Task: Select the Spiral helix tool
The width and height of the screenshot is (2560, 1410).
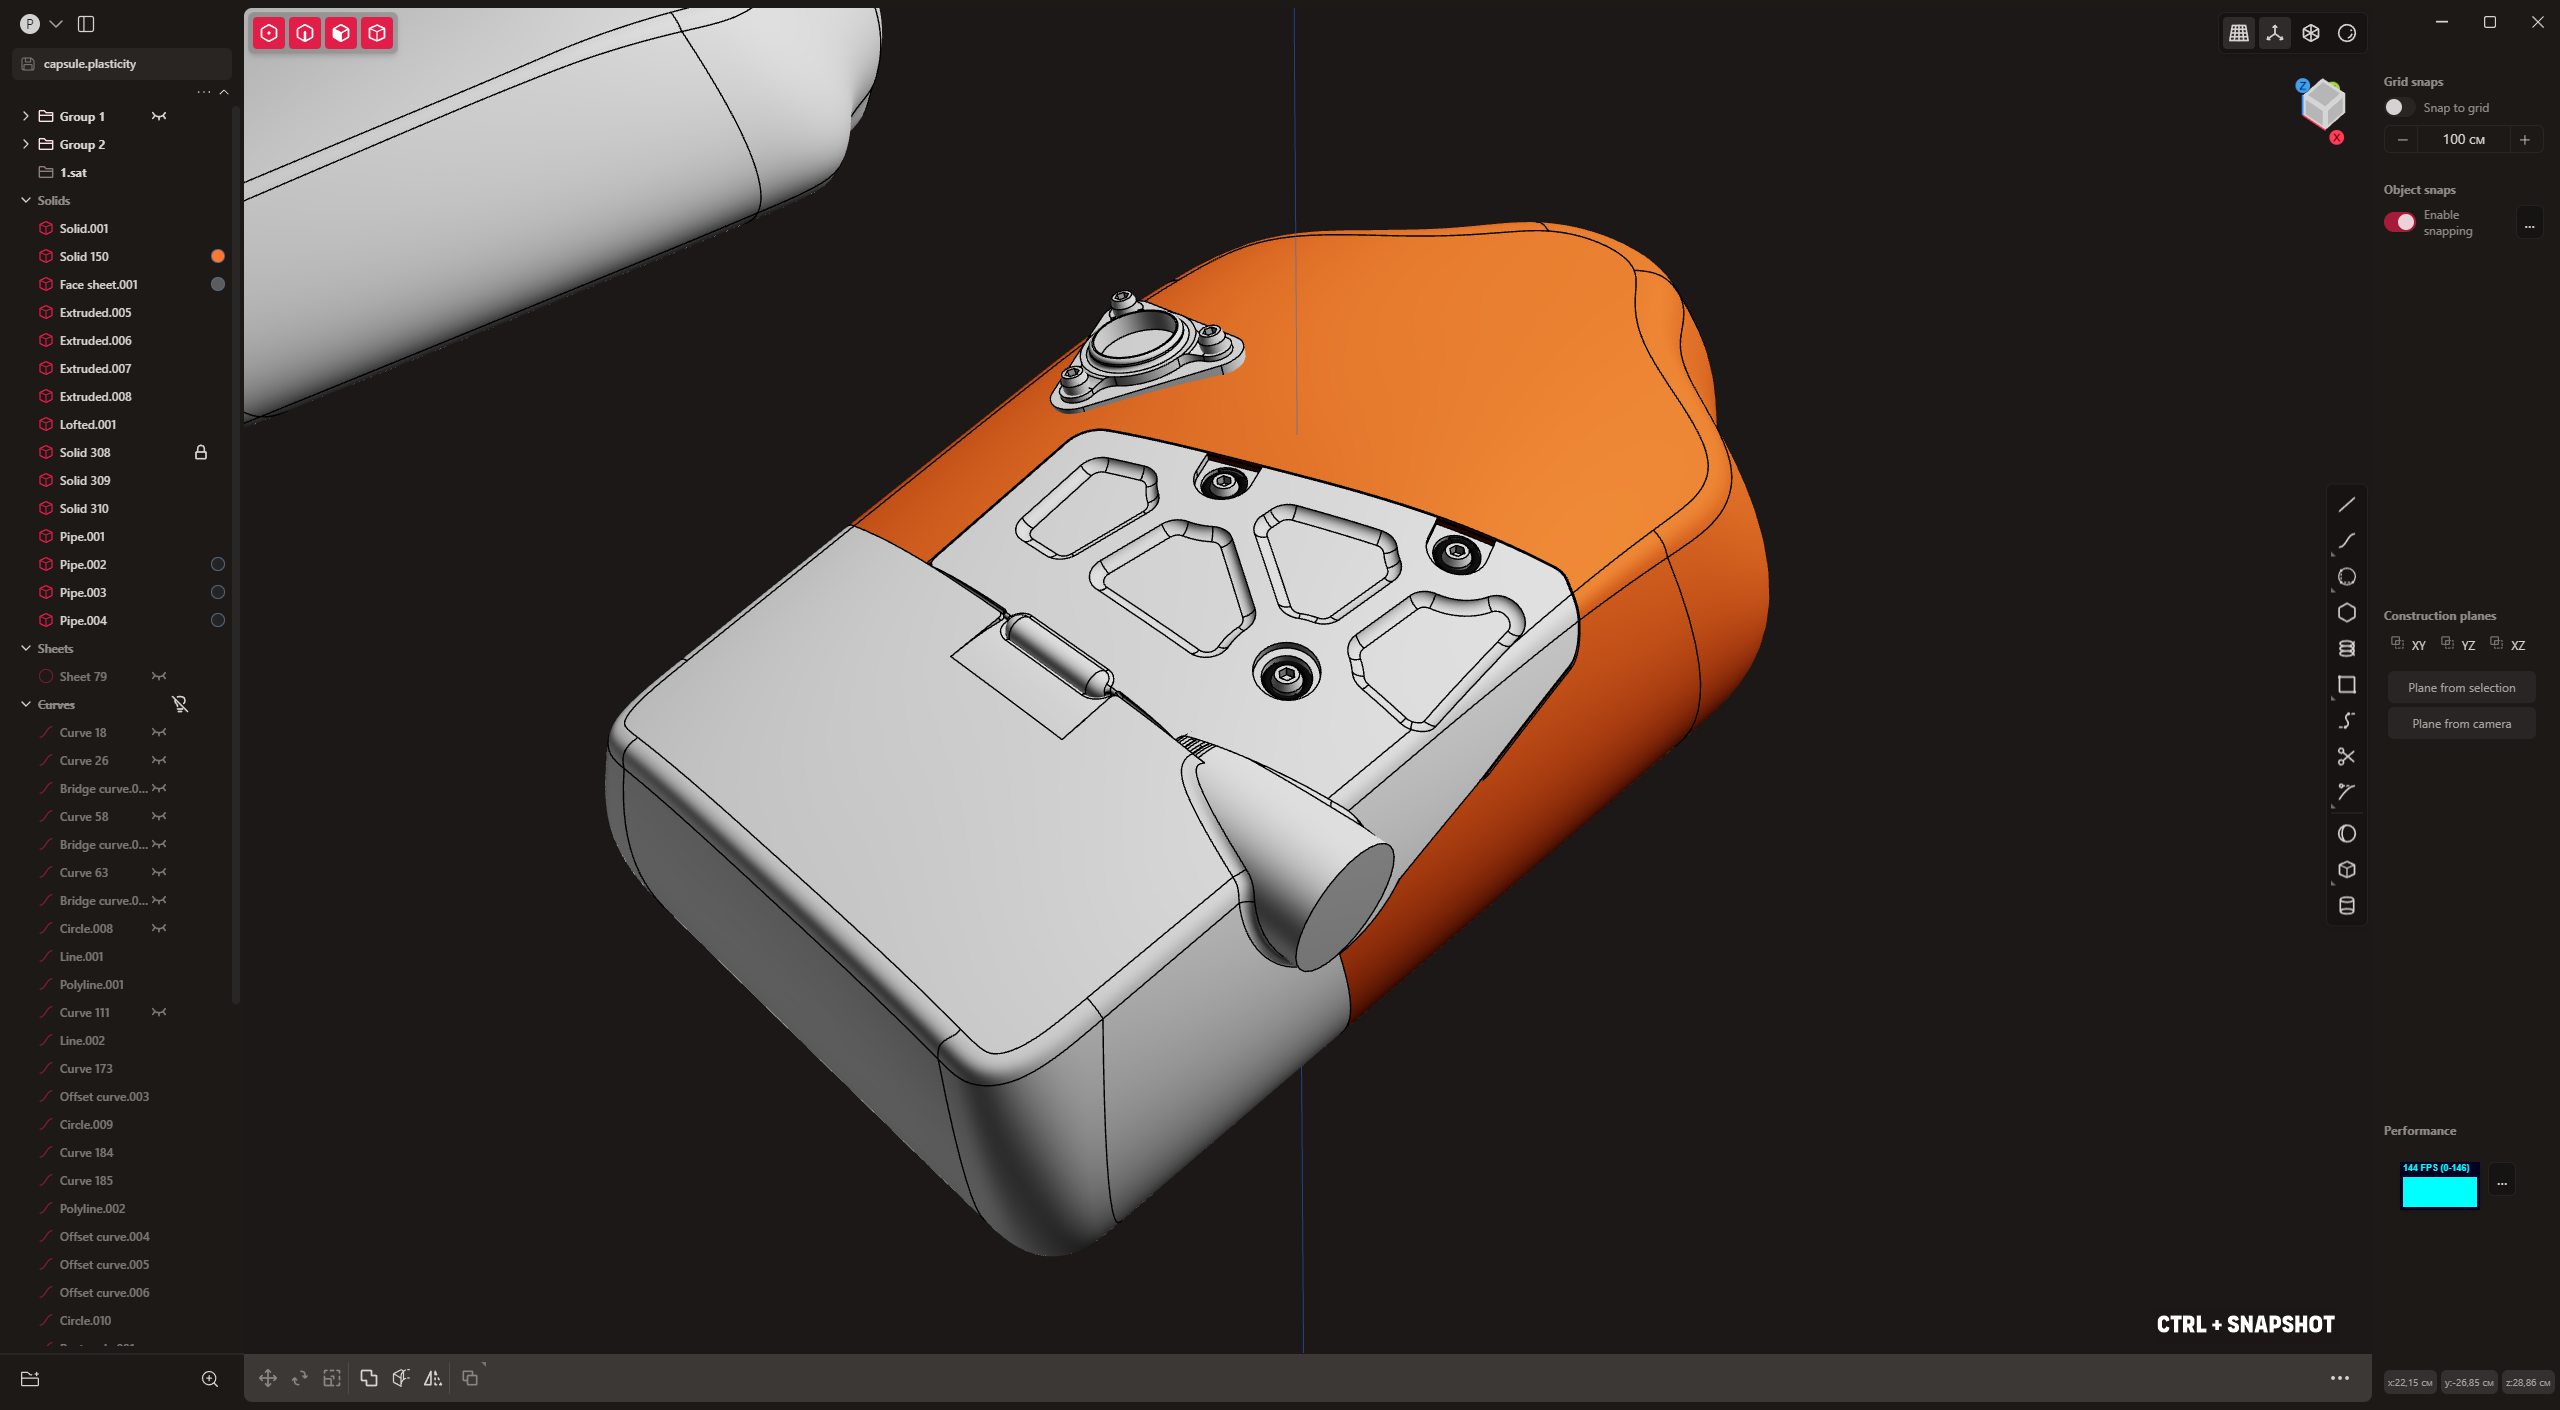Action: [x=2346, y=649]
